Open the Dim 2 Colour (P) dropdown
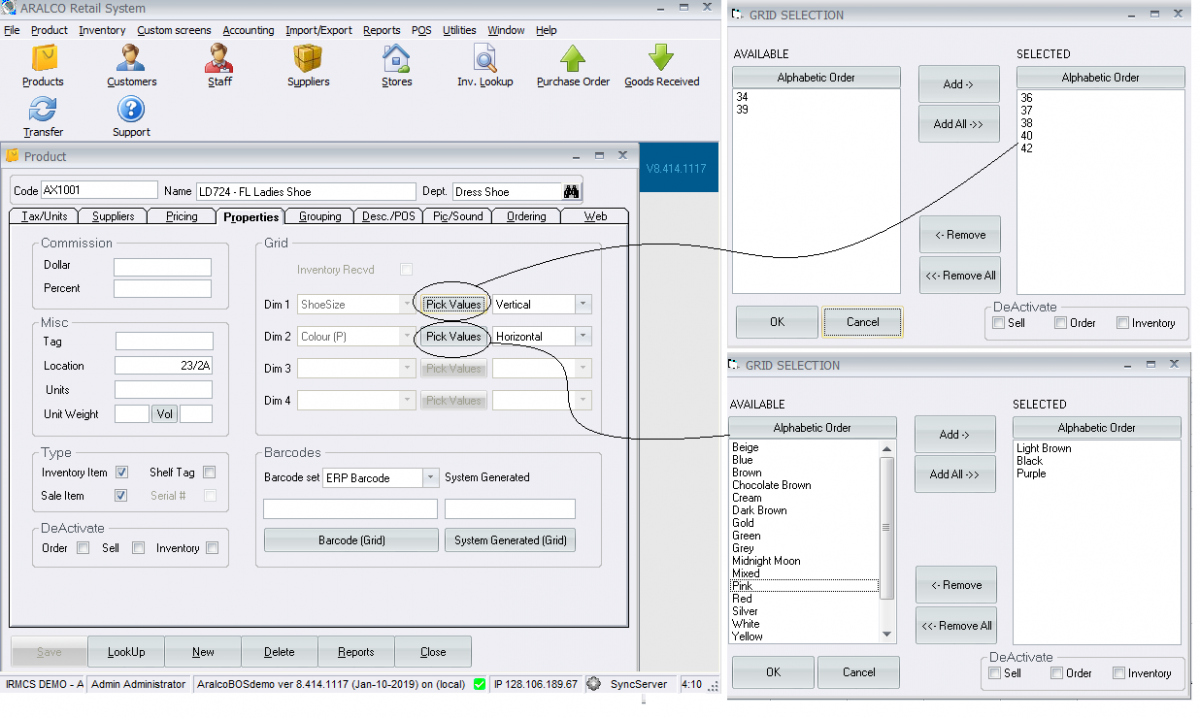 tap(406, 337)
